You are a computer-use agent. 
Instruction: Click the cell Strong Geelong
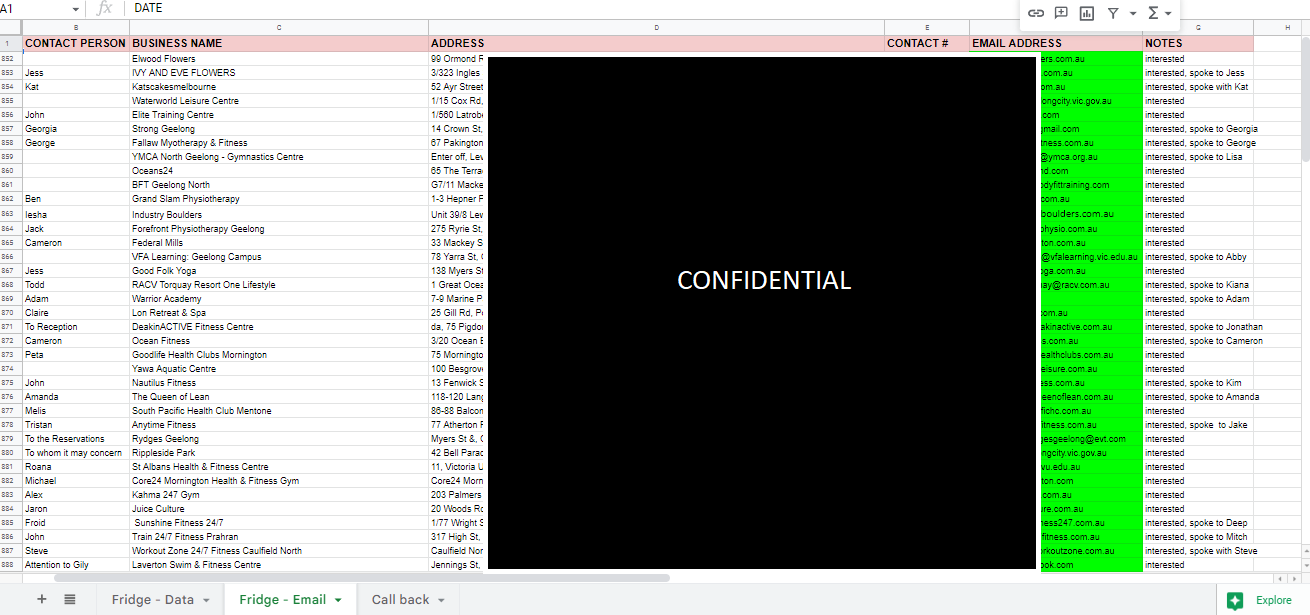279,129
